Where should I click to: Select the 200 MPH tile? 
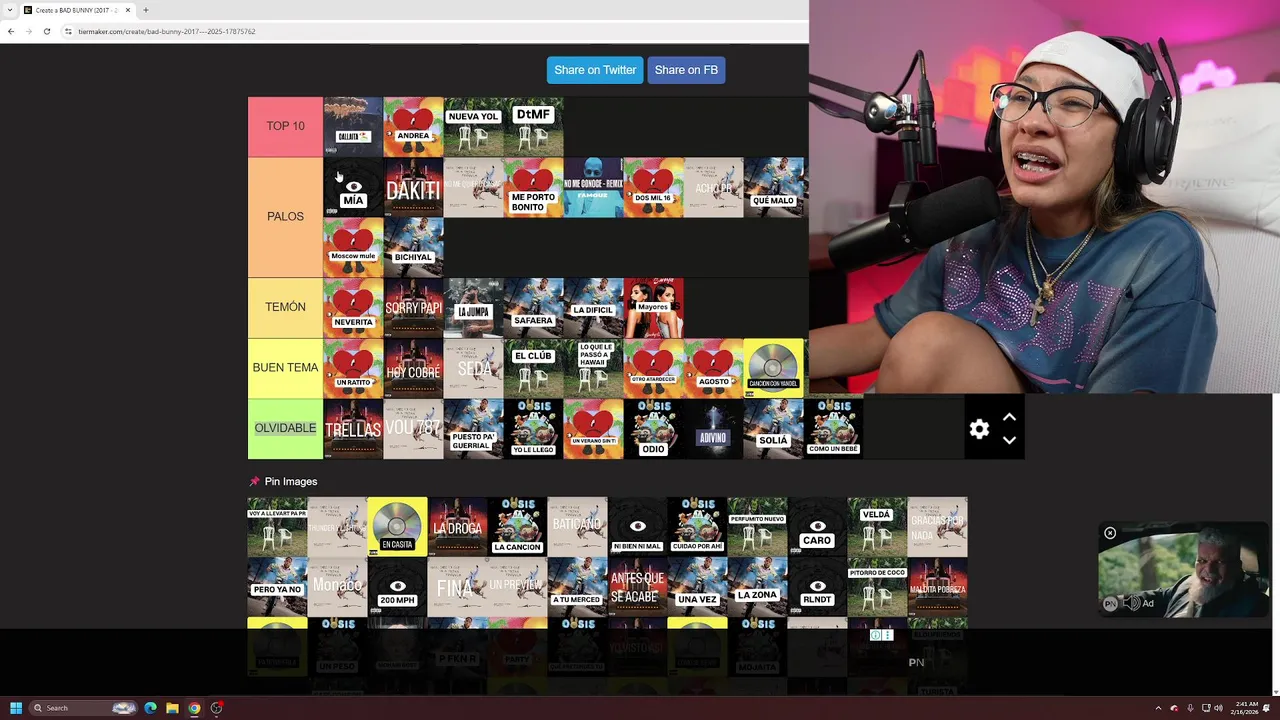tap(397, 586)
